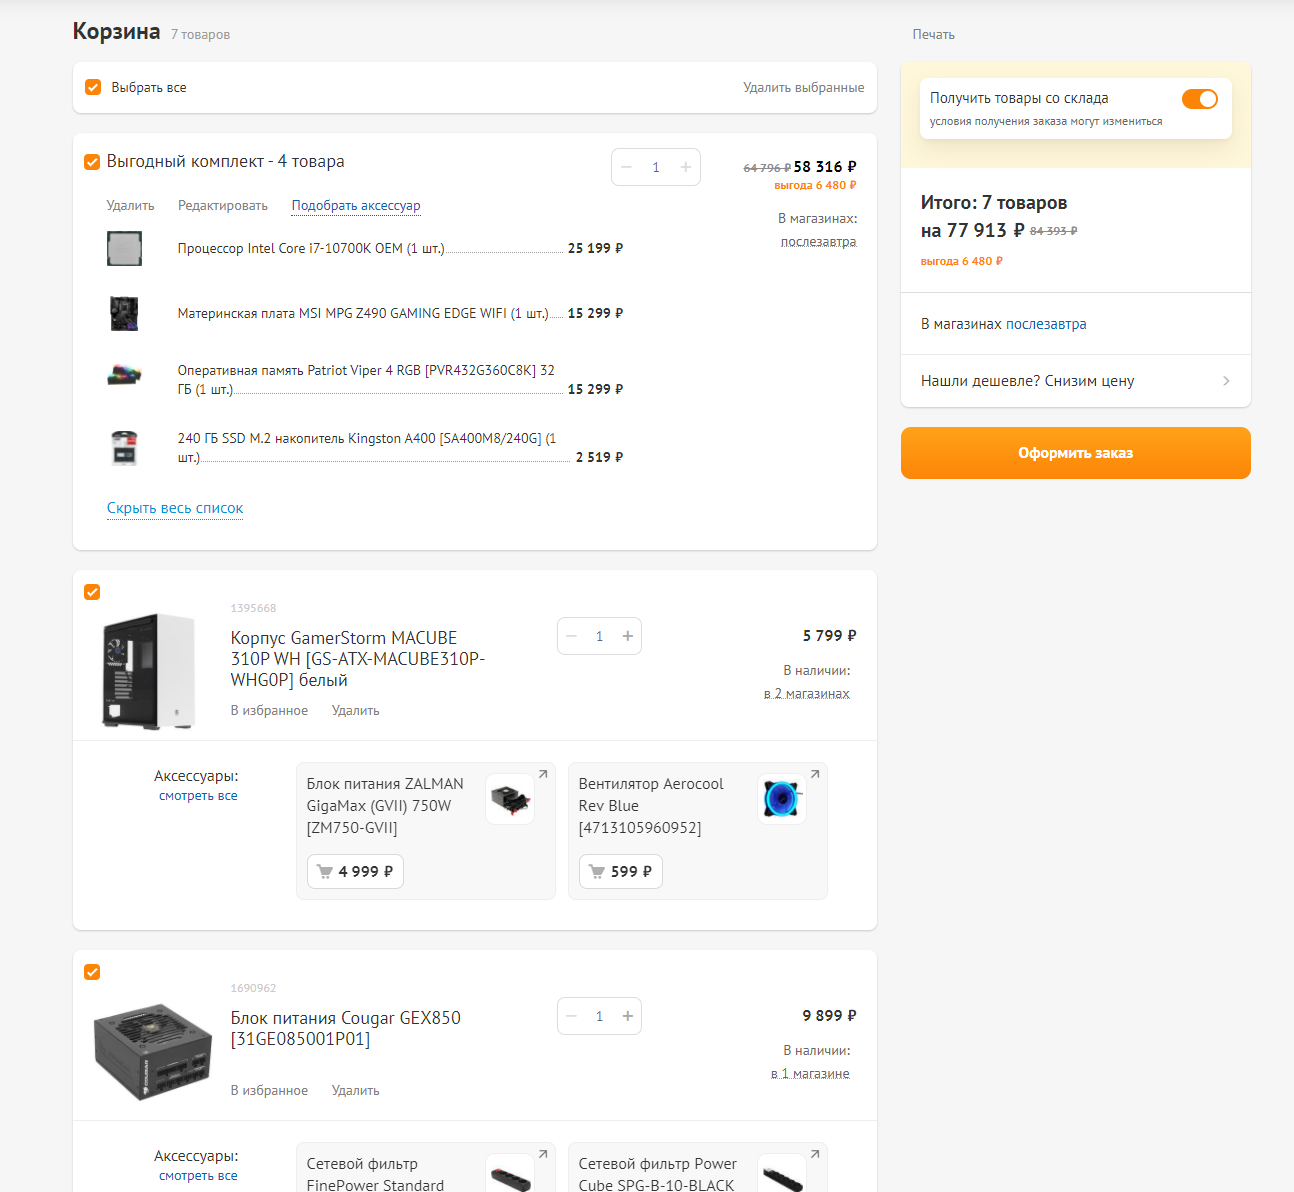Delete selected items via Удалить выбранные

click(x=804, y=87)
